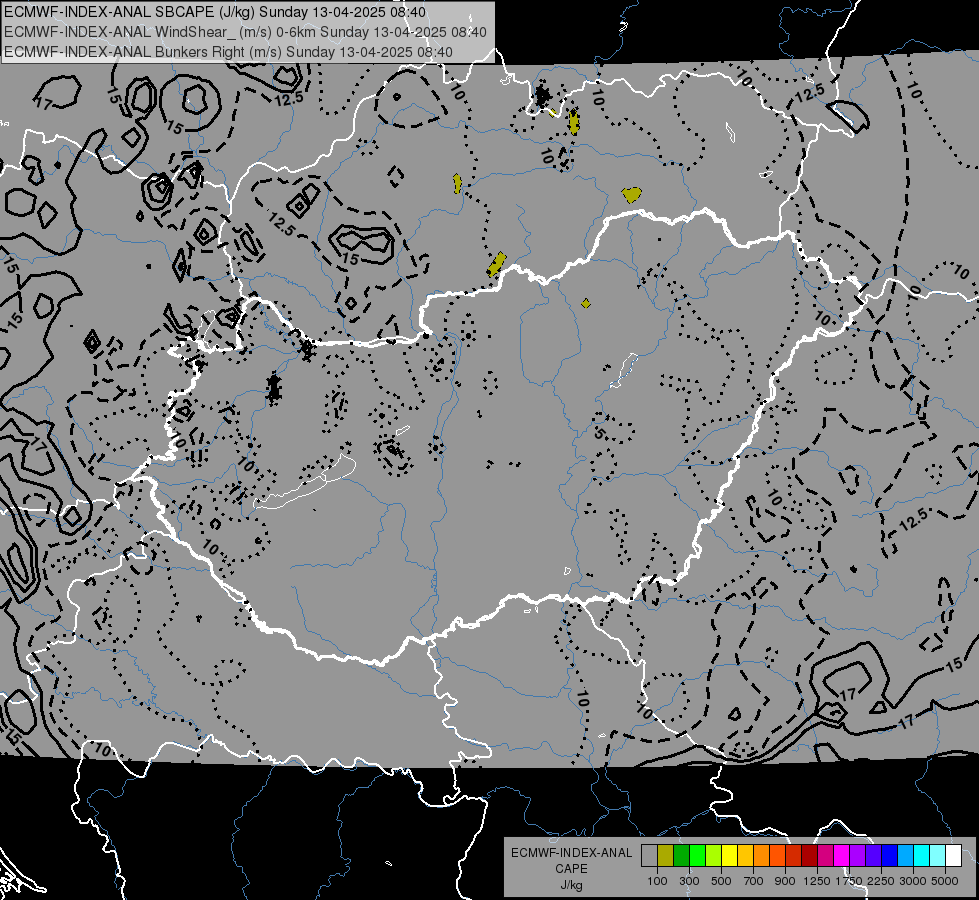Click the sky blue swatch before 3000
Image resolution: width=979 pixels, height=900 pixels.
coord(905,856)
